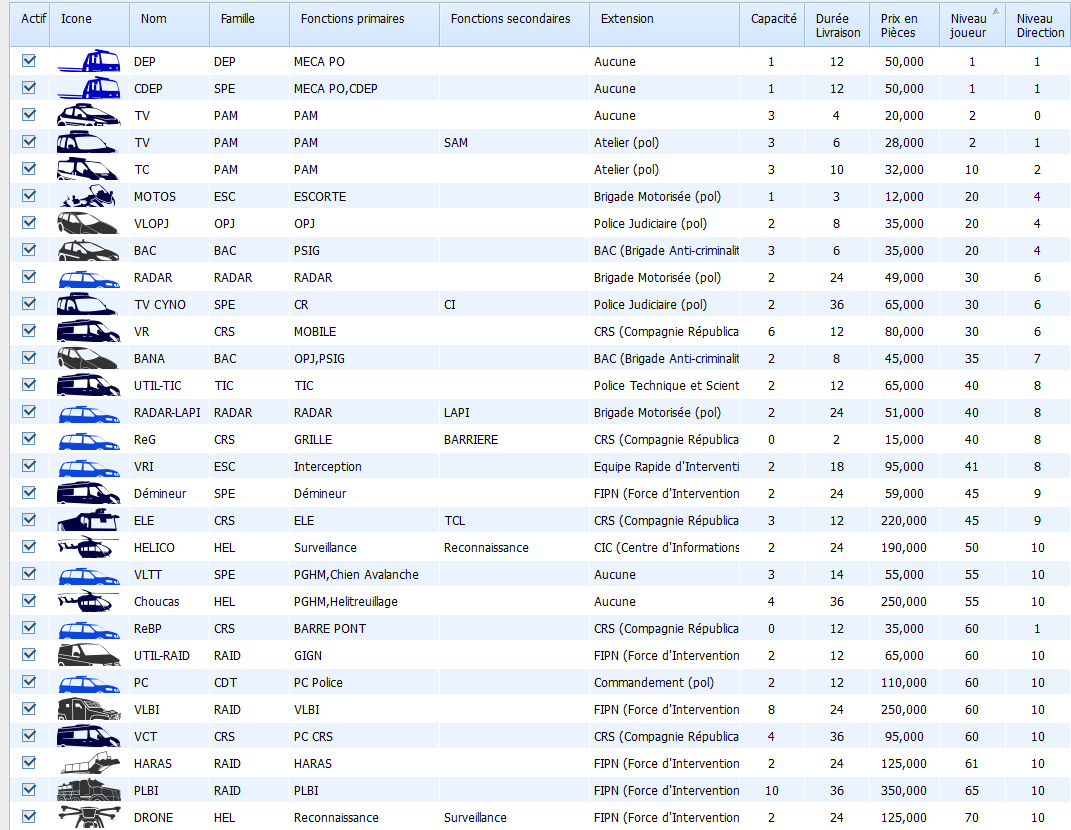
Task: Toggle the DRONE row Actif checkbox
Action: click(x=29, y=817)
